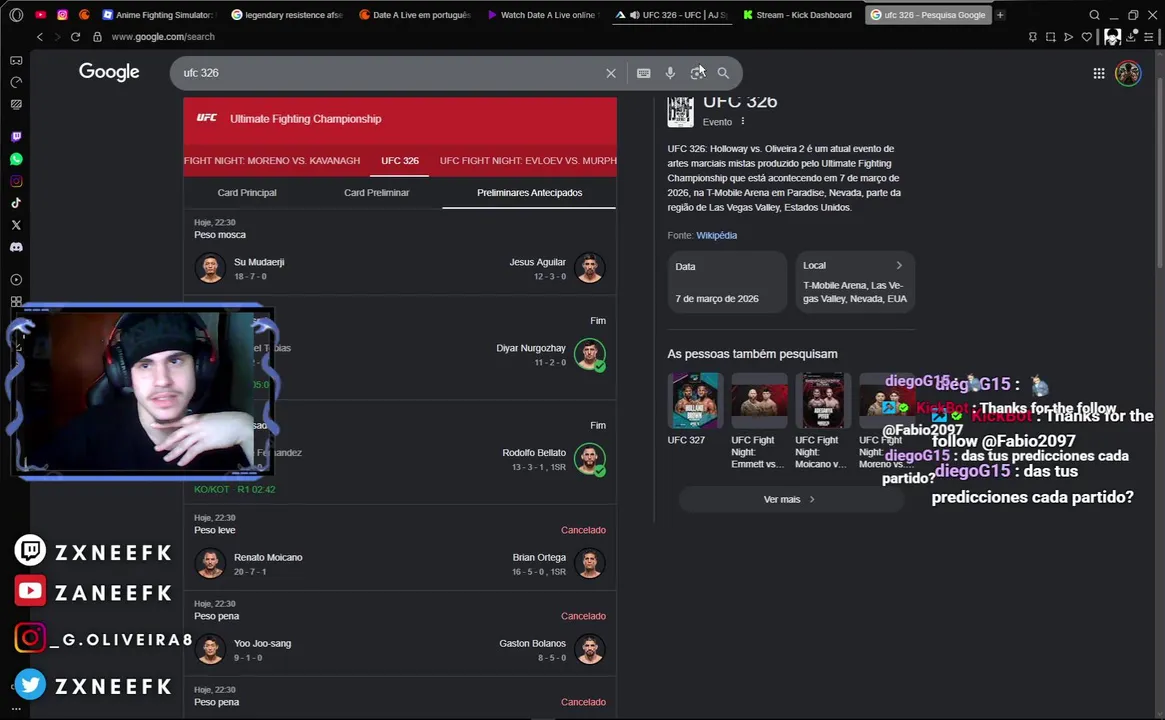Open the on-screen keyboard input tool
This screenshot has height=720, width=1165.
643,73
